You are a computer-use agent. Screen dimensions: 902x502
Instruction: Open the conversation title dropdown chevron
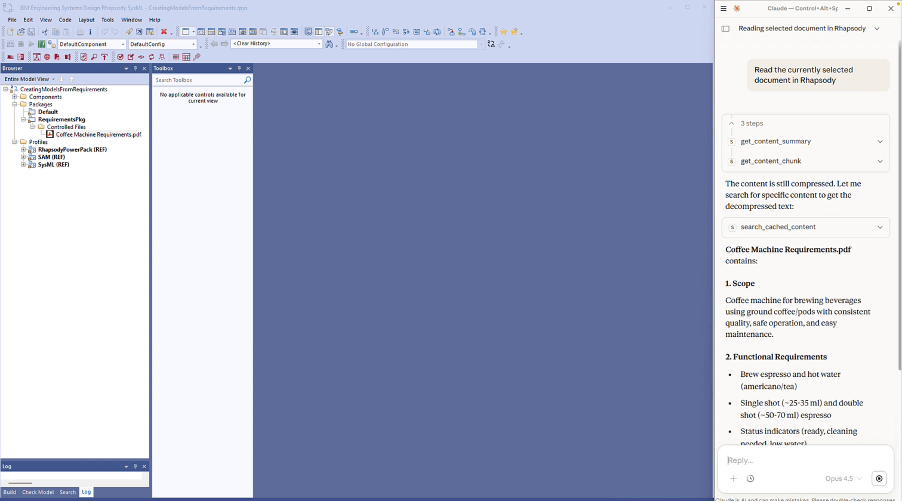877,29
